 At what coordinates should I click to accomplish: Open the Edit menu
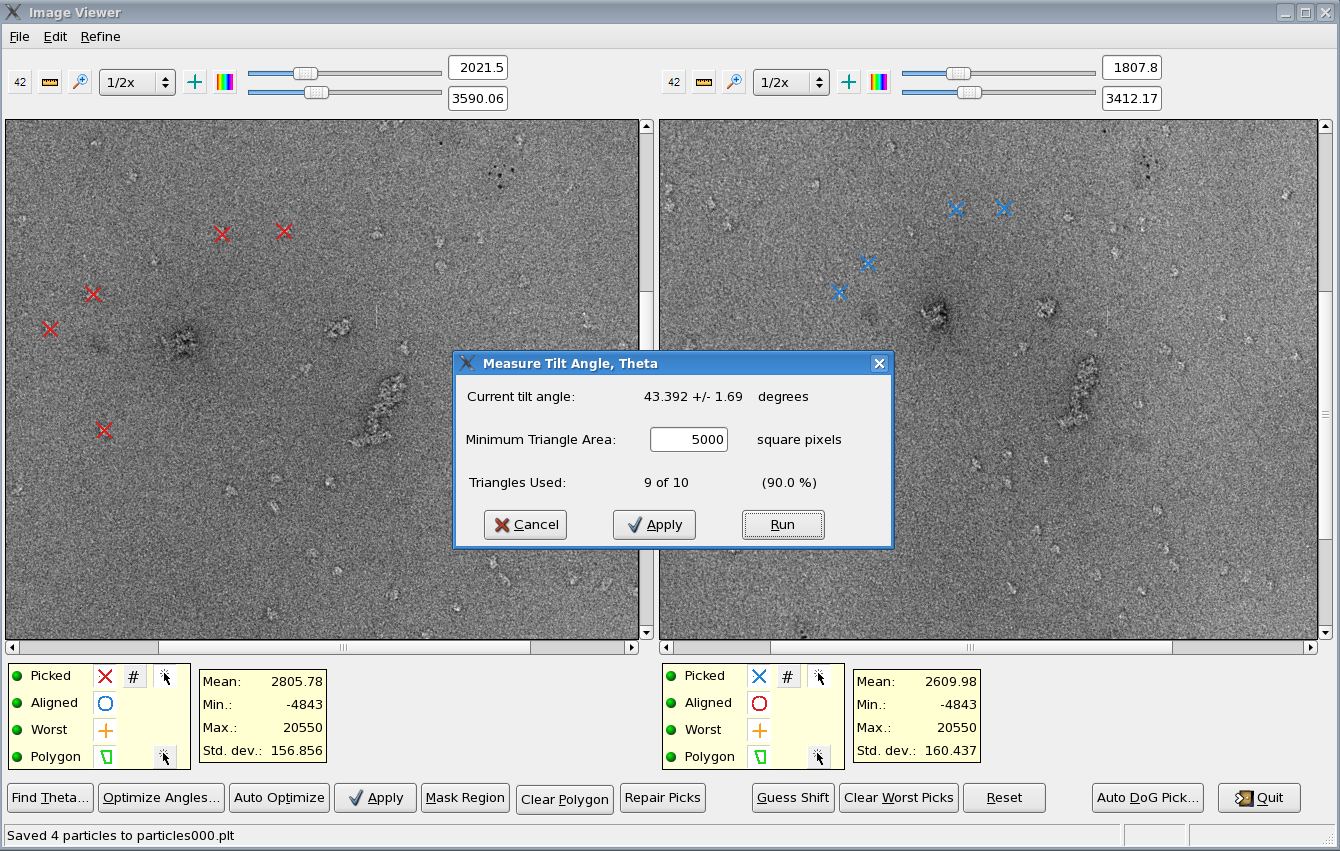[x=55, y=36]
